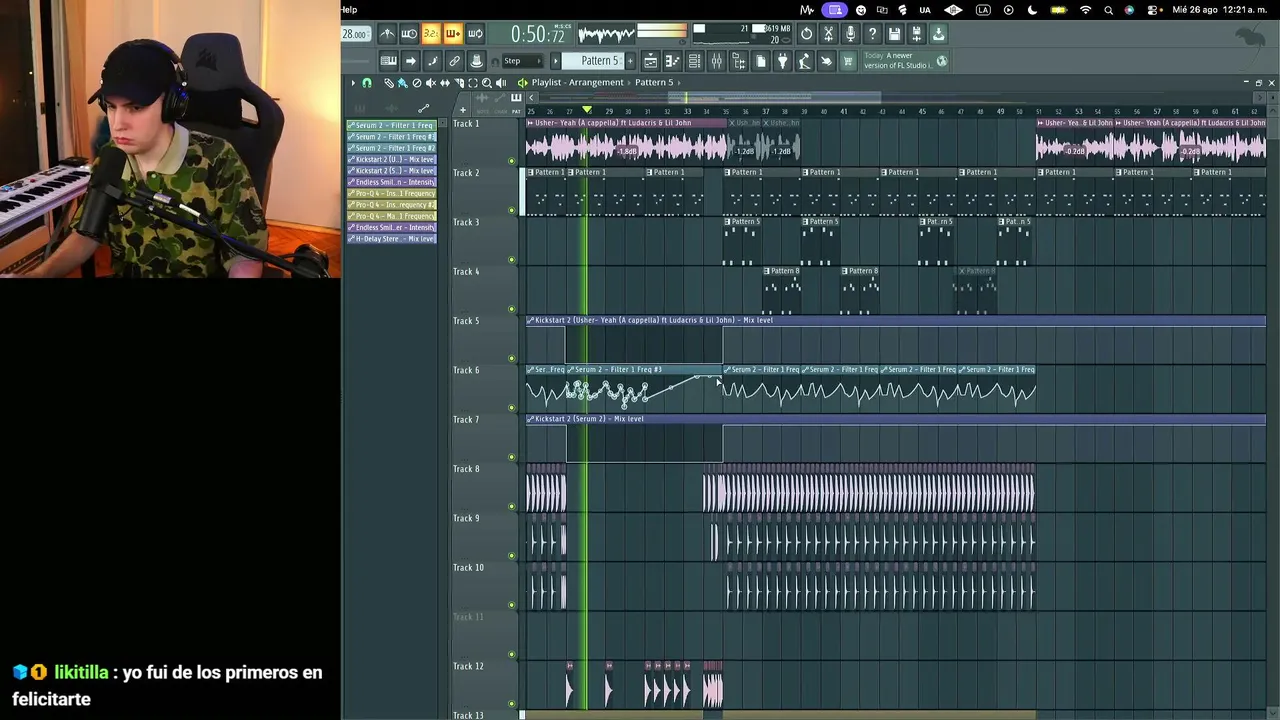Open the Piano roll from the toolbar
Screen dimensions: 1280x720
coord(672,61)
